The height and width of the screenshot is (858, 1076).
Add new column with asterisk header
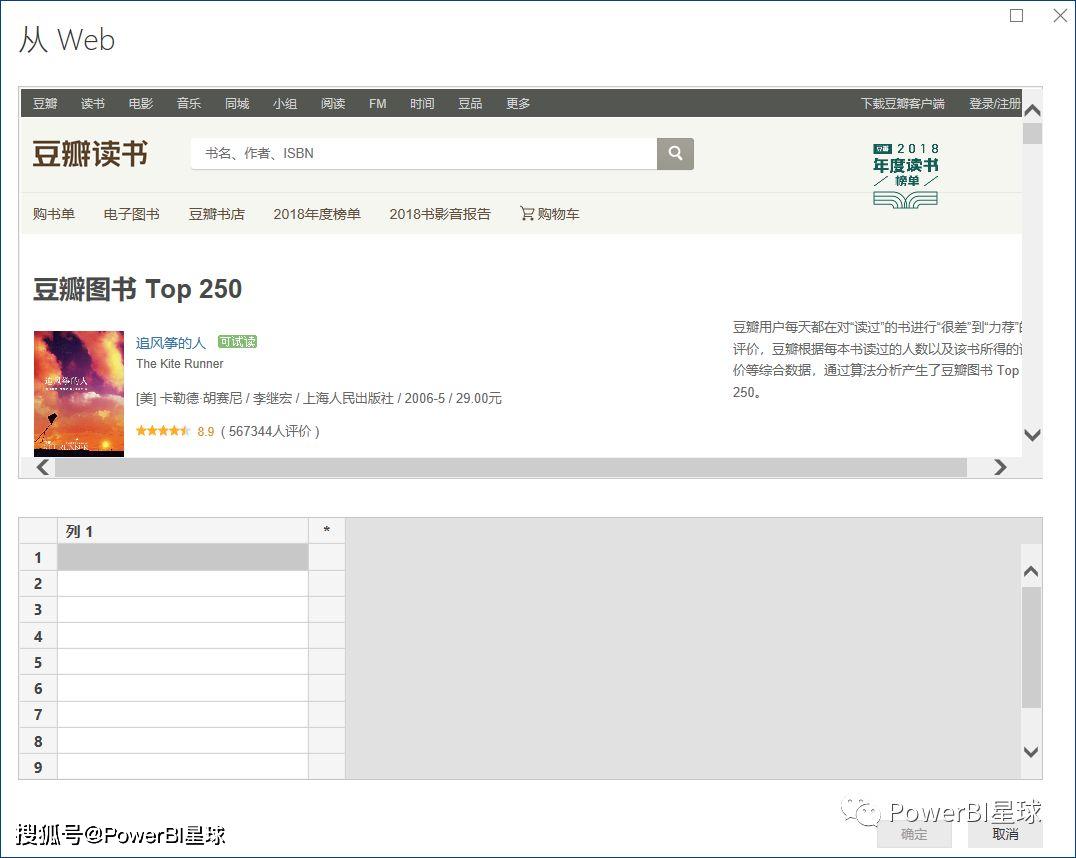click(327, 531)
